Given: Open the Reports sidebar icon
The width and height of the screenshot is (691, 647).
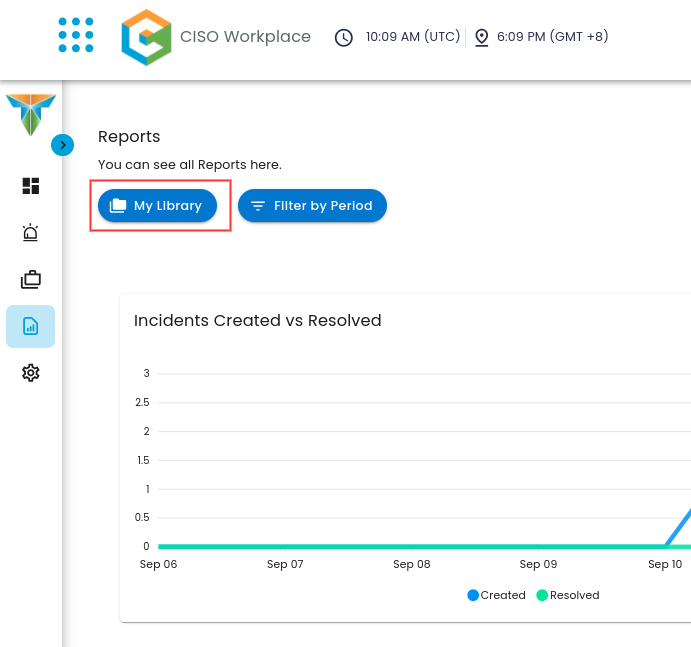Looking at the screenshot, I should [x=30, y=327].
